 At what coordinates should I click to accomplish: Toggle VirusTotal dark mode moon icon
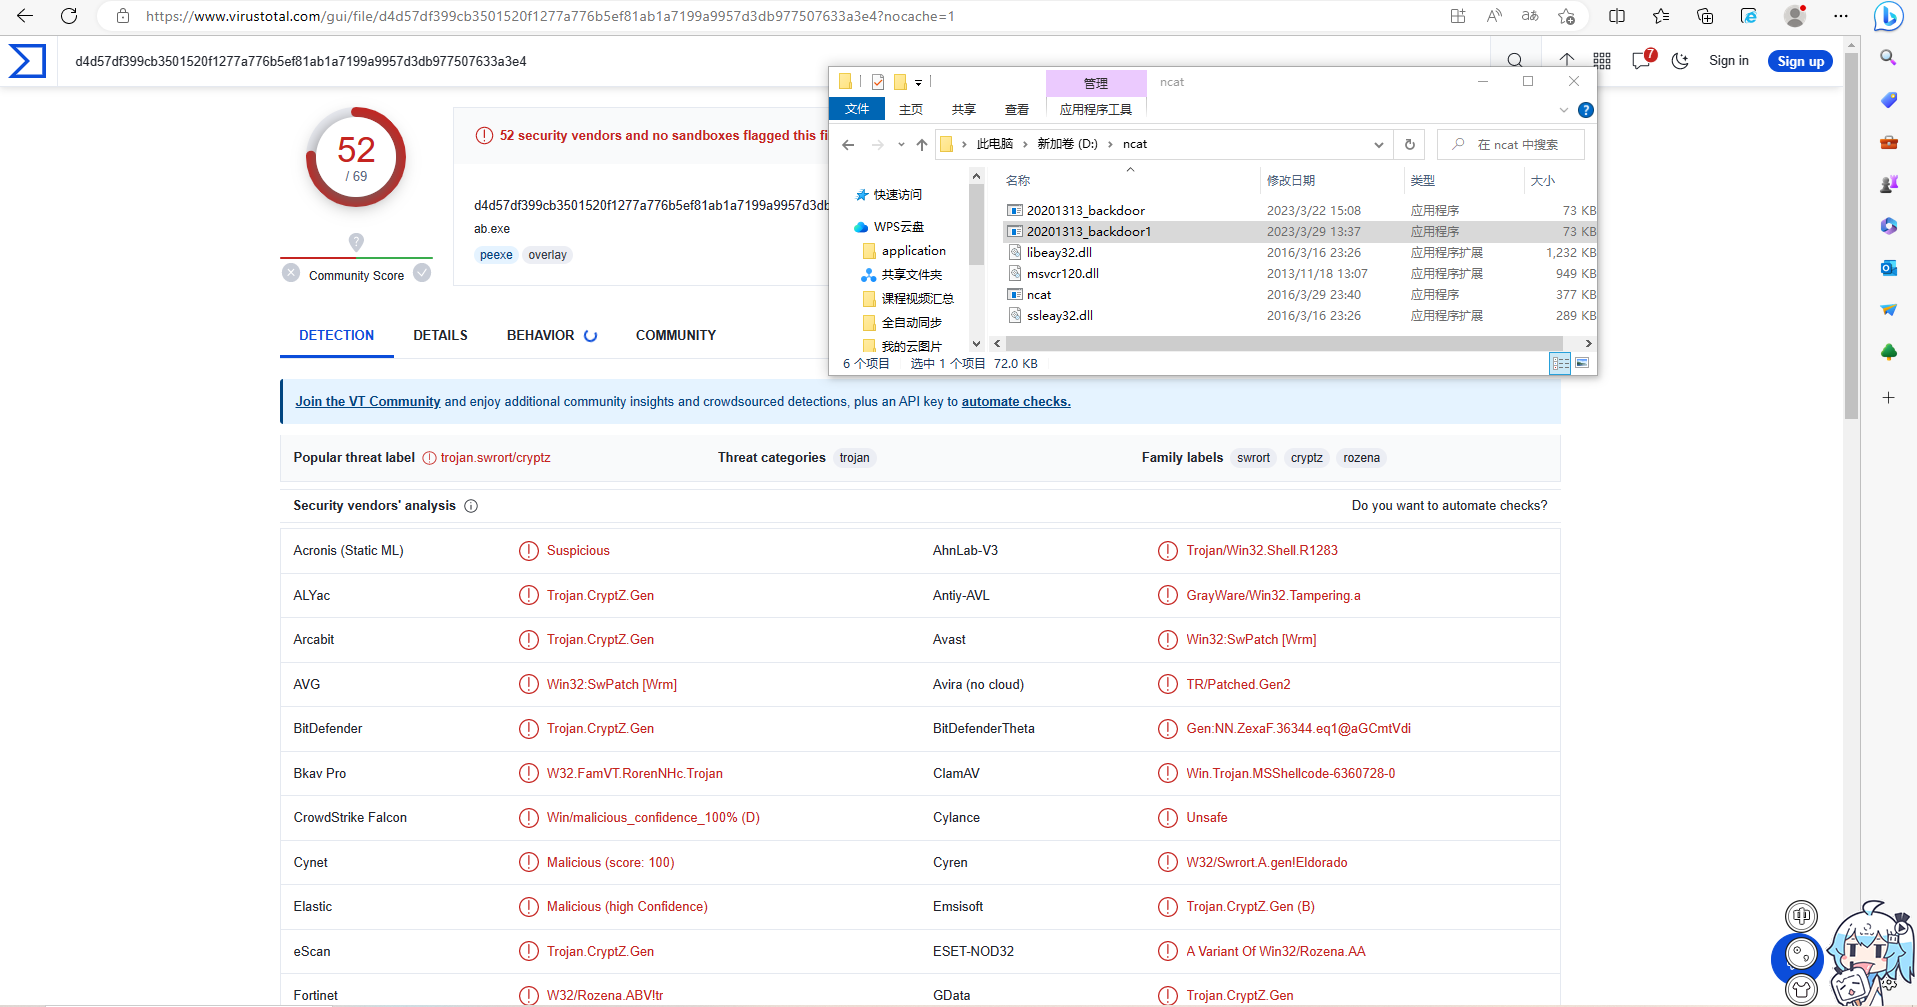[1680, 61]
